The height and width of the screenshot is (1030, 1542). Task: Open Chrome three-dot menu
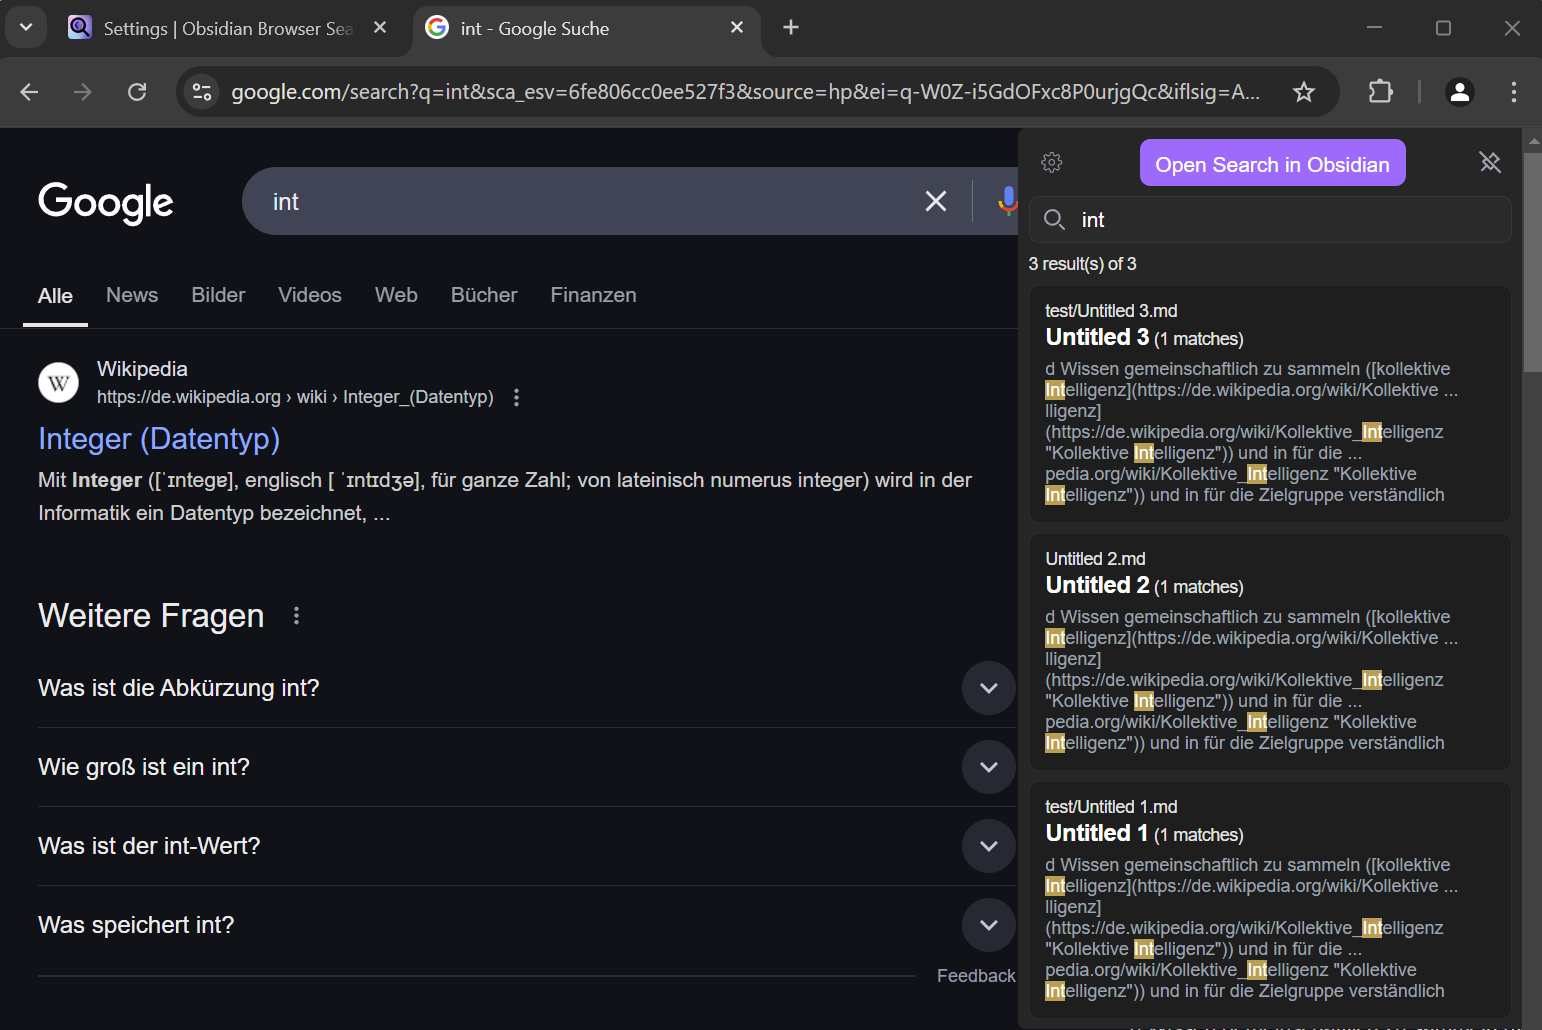(x=1514, y=92)
